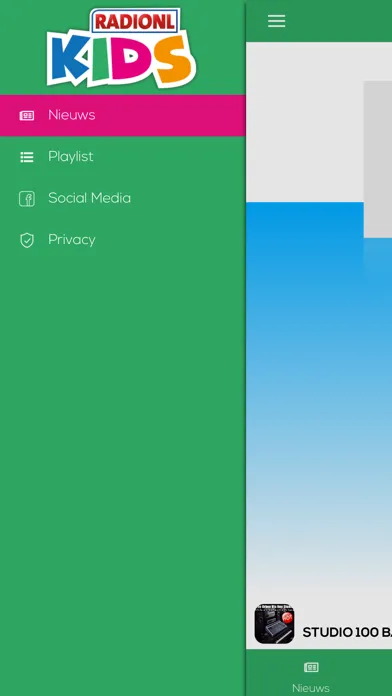Screen dimensions: 392x696
Task: Click the STUDIO 100 now-playing title
Action: (x=347, y=633)
